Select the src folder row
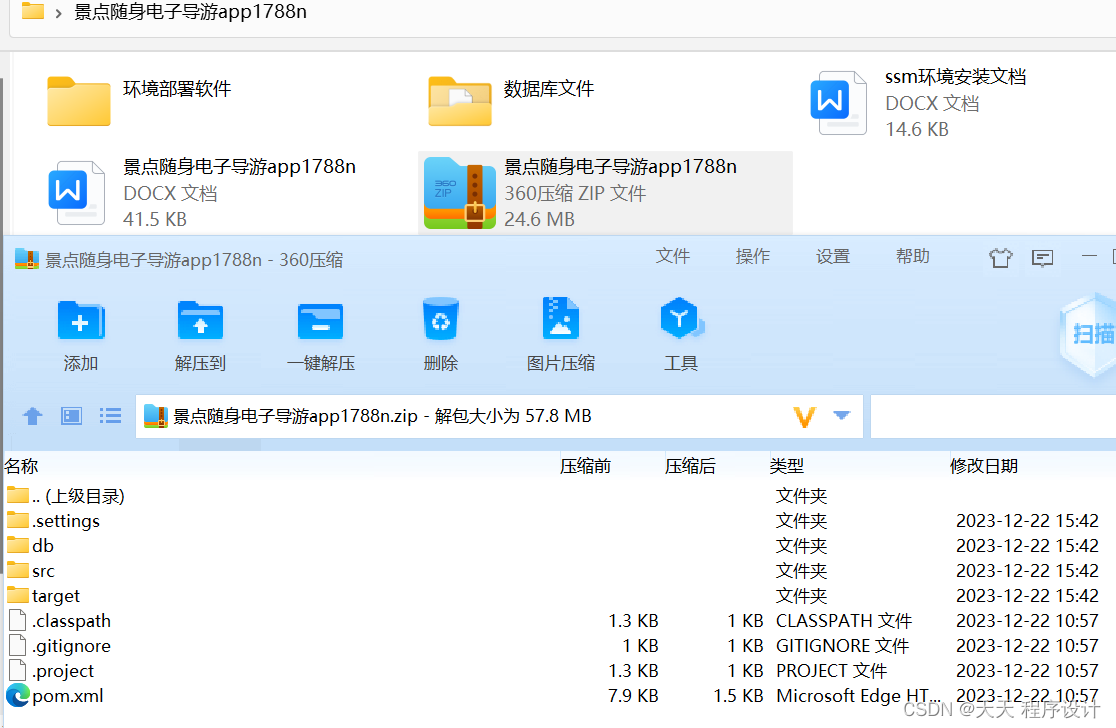Viewport: 1116px width, 728px height. tap(558, 571)
